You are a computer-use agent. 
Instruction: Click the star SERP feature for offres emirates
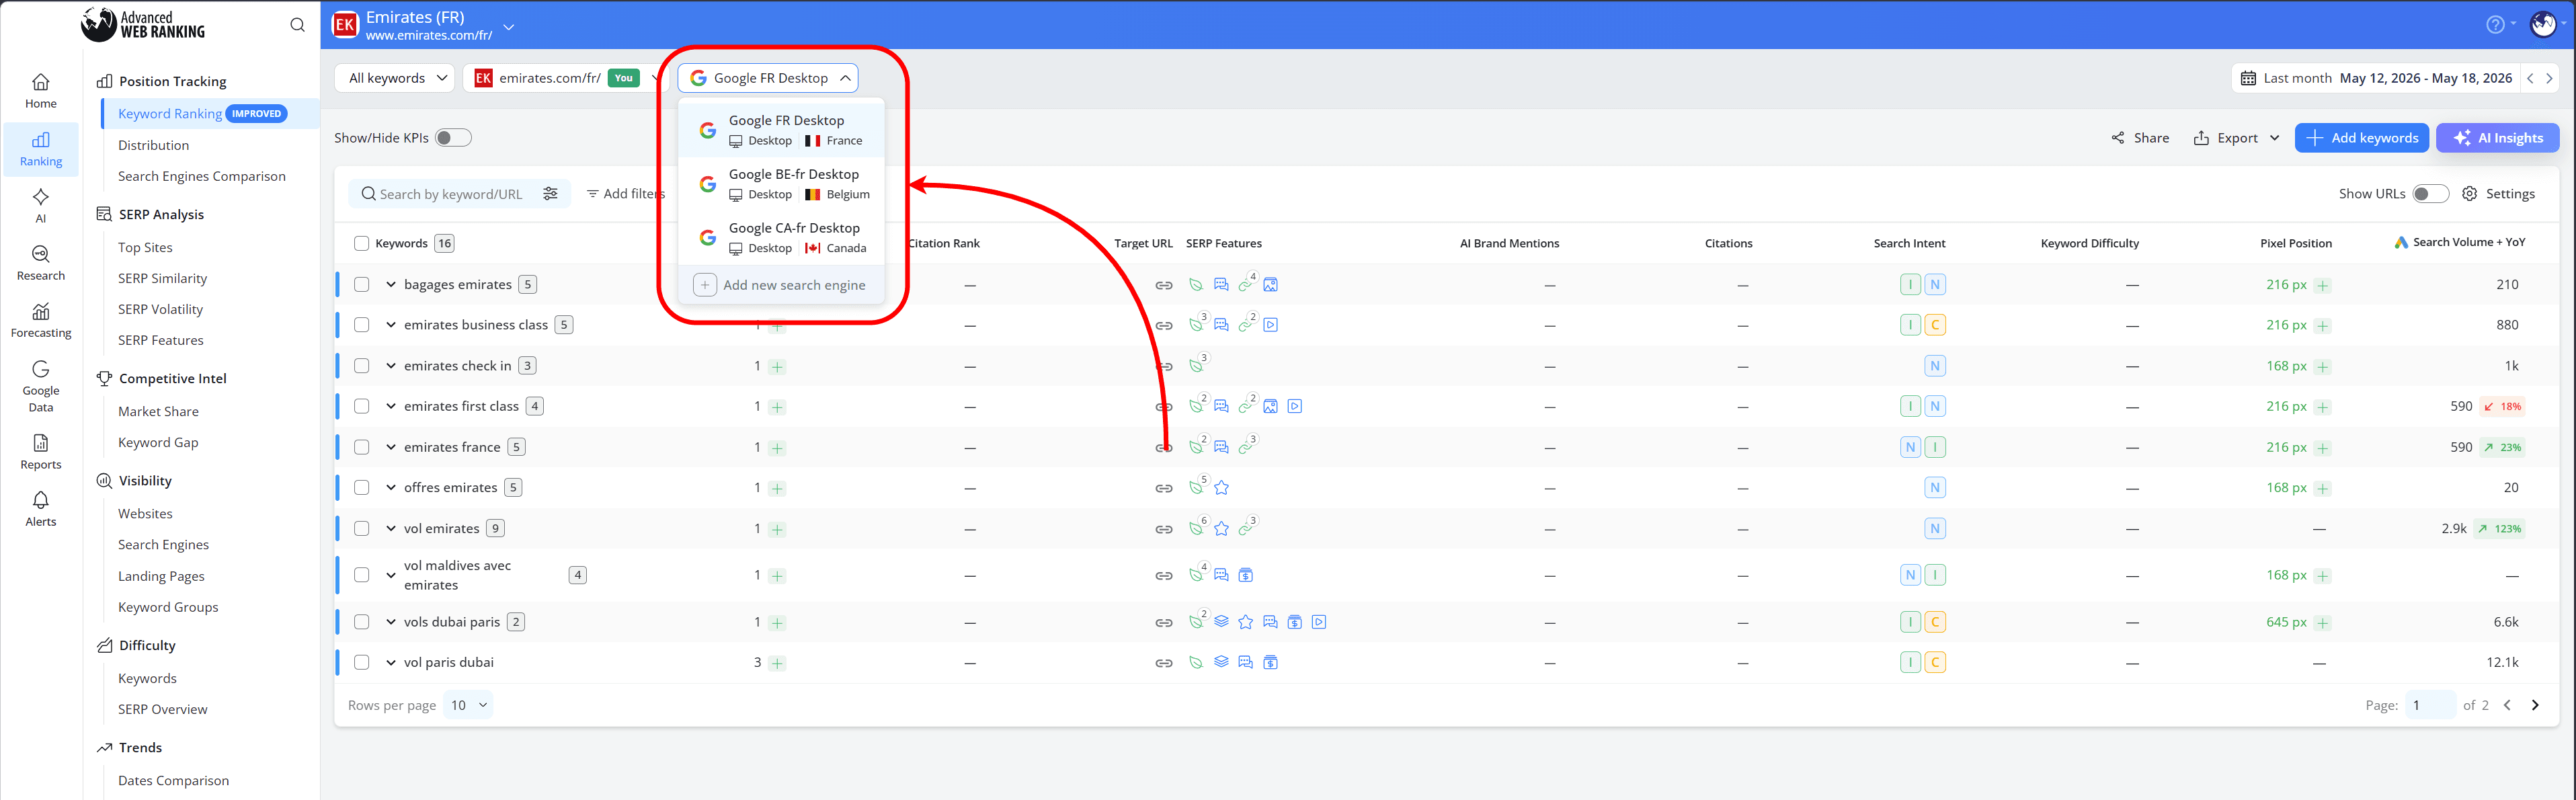pyautogui.click(x=1221, y=488)
